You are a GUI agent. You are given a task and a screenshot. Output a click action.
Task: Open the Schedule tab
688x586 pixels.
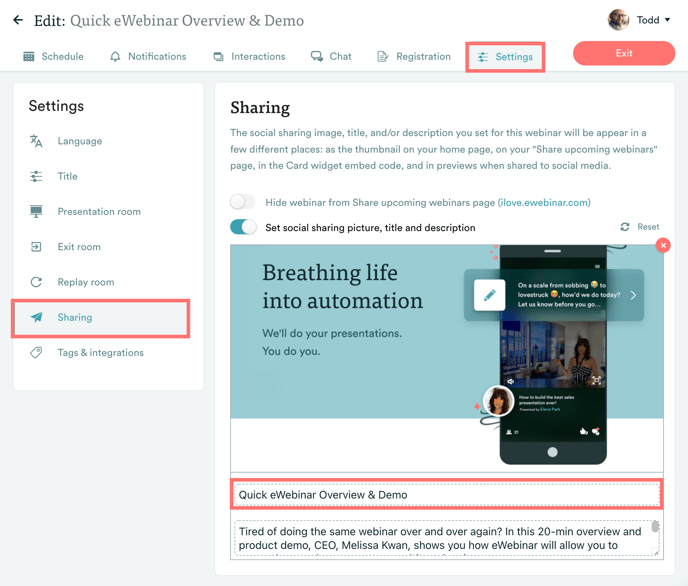(x=53, y=57)
